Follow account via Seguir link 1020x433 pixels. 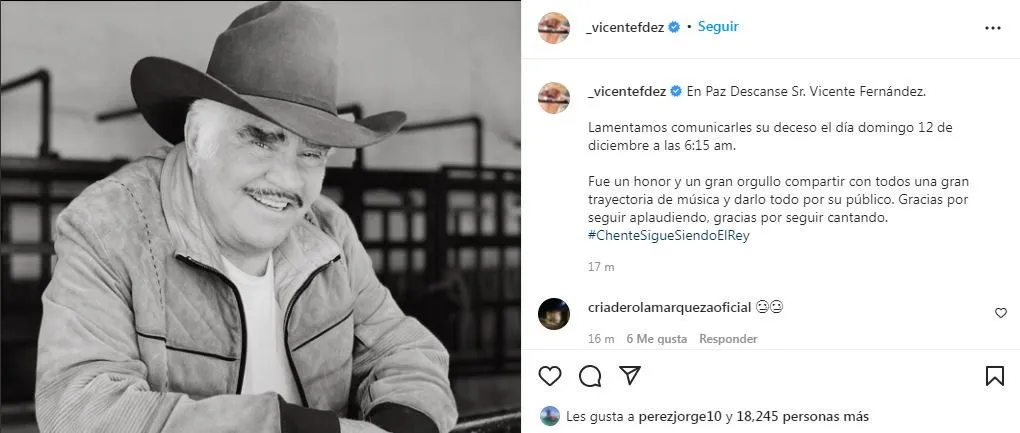point(718,27)
